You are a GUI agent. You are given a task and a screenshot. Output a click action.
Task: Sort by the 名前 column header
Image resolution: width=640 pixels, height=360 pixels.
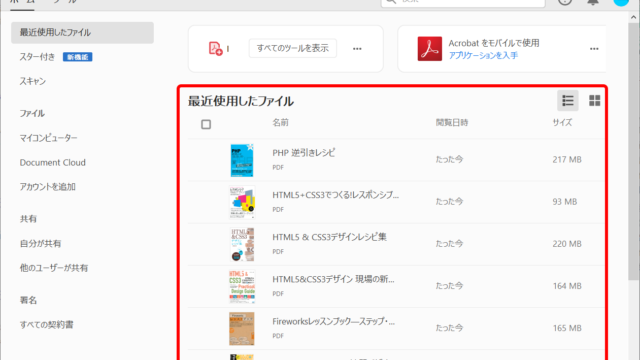click(280, 122)
